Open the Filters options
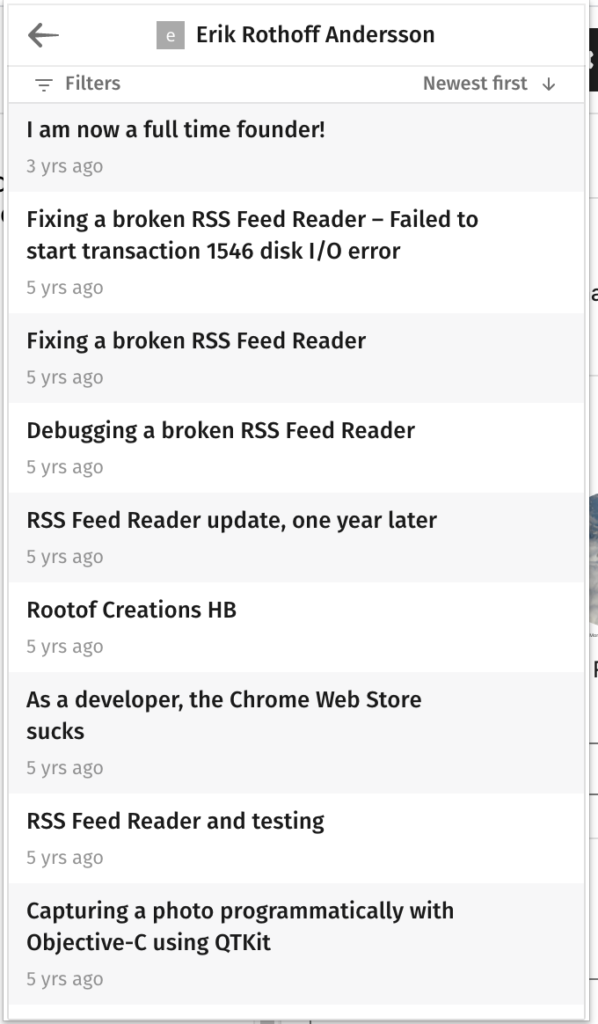The height and width of the screenshot is (1024, 598). [78, 84]
